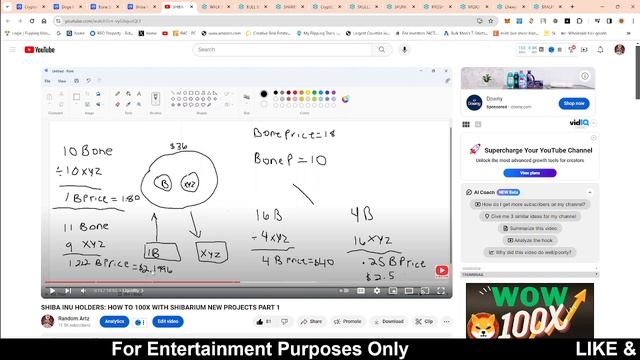The image size is (640, 360).
Task: Ask how to get more subscribers
Action: coord(529,204)
